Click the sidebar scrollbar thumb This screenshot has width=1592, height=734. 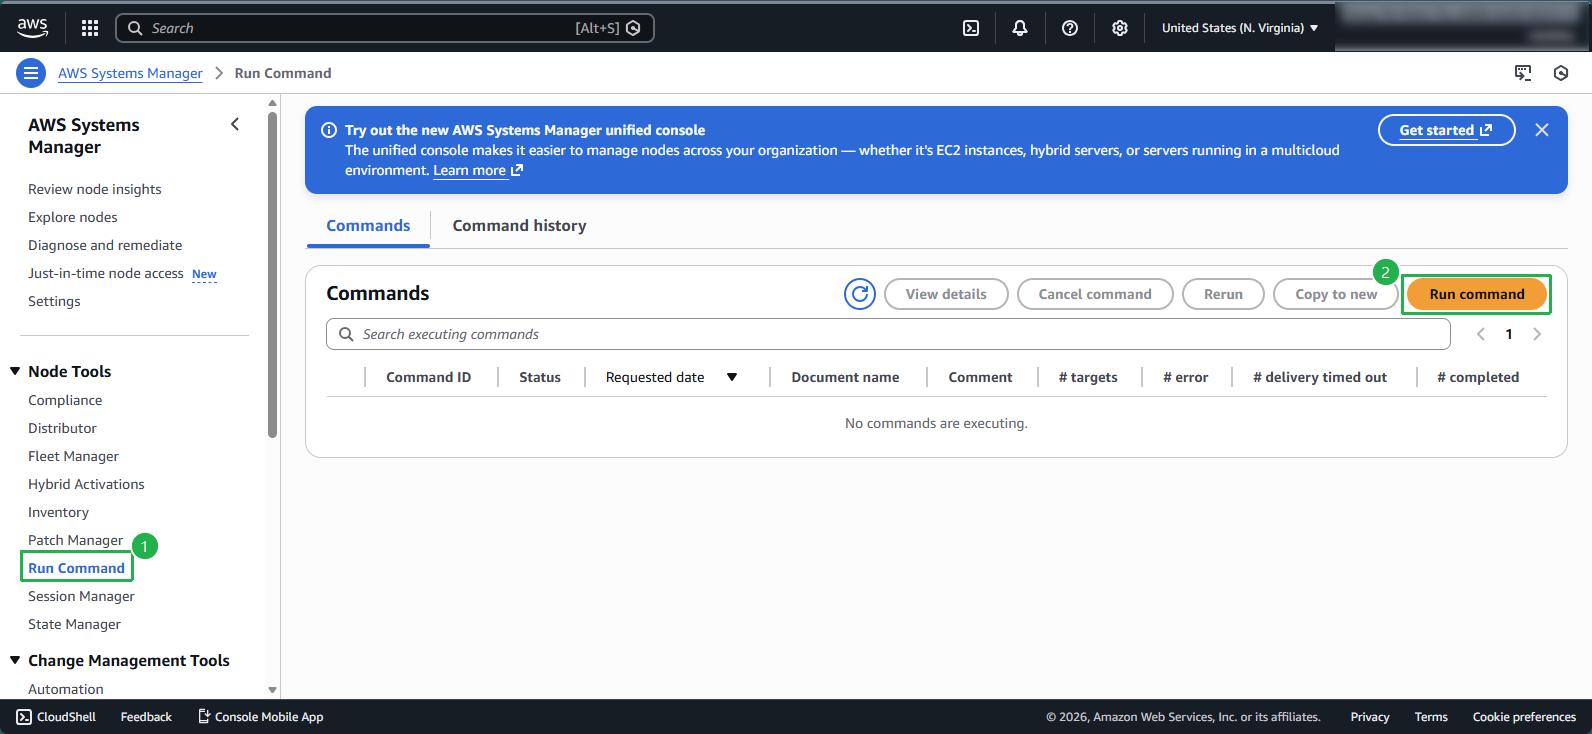(x=272, y=275)
